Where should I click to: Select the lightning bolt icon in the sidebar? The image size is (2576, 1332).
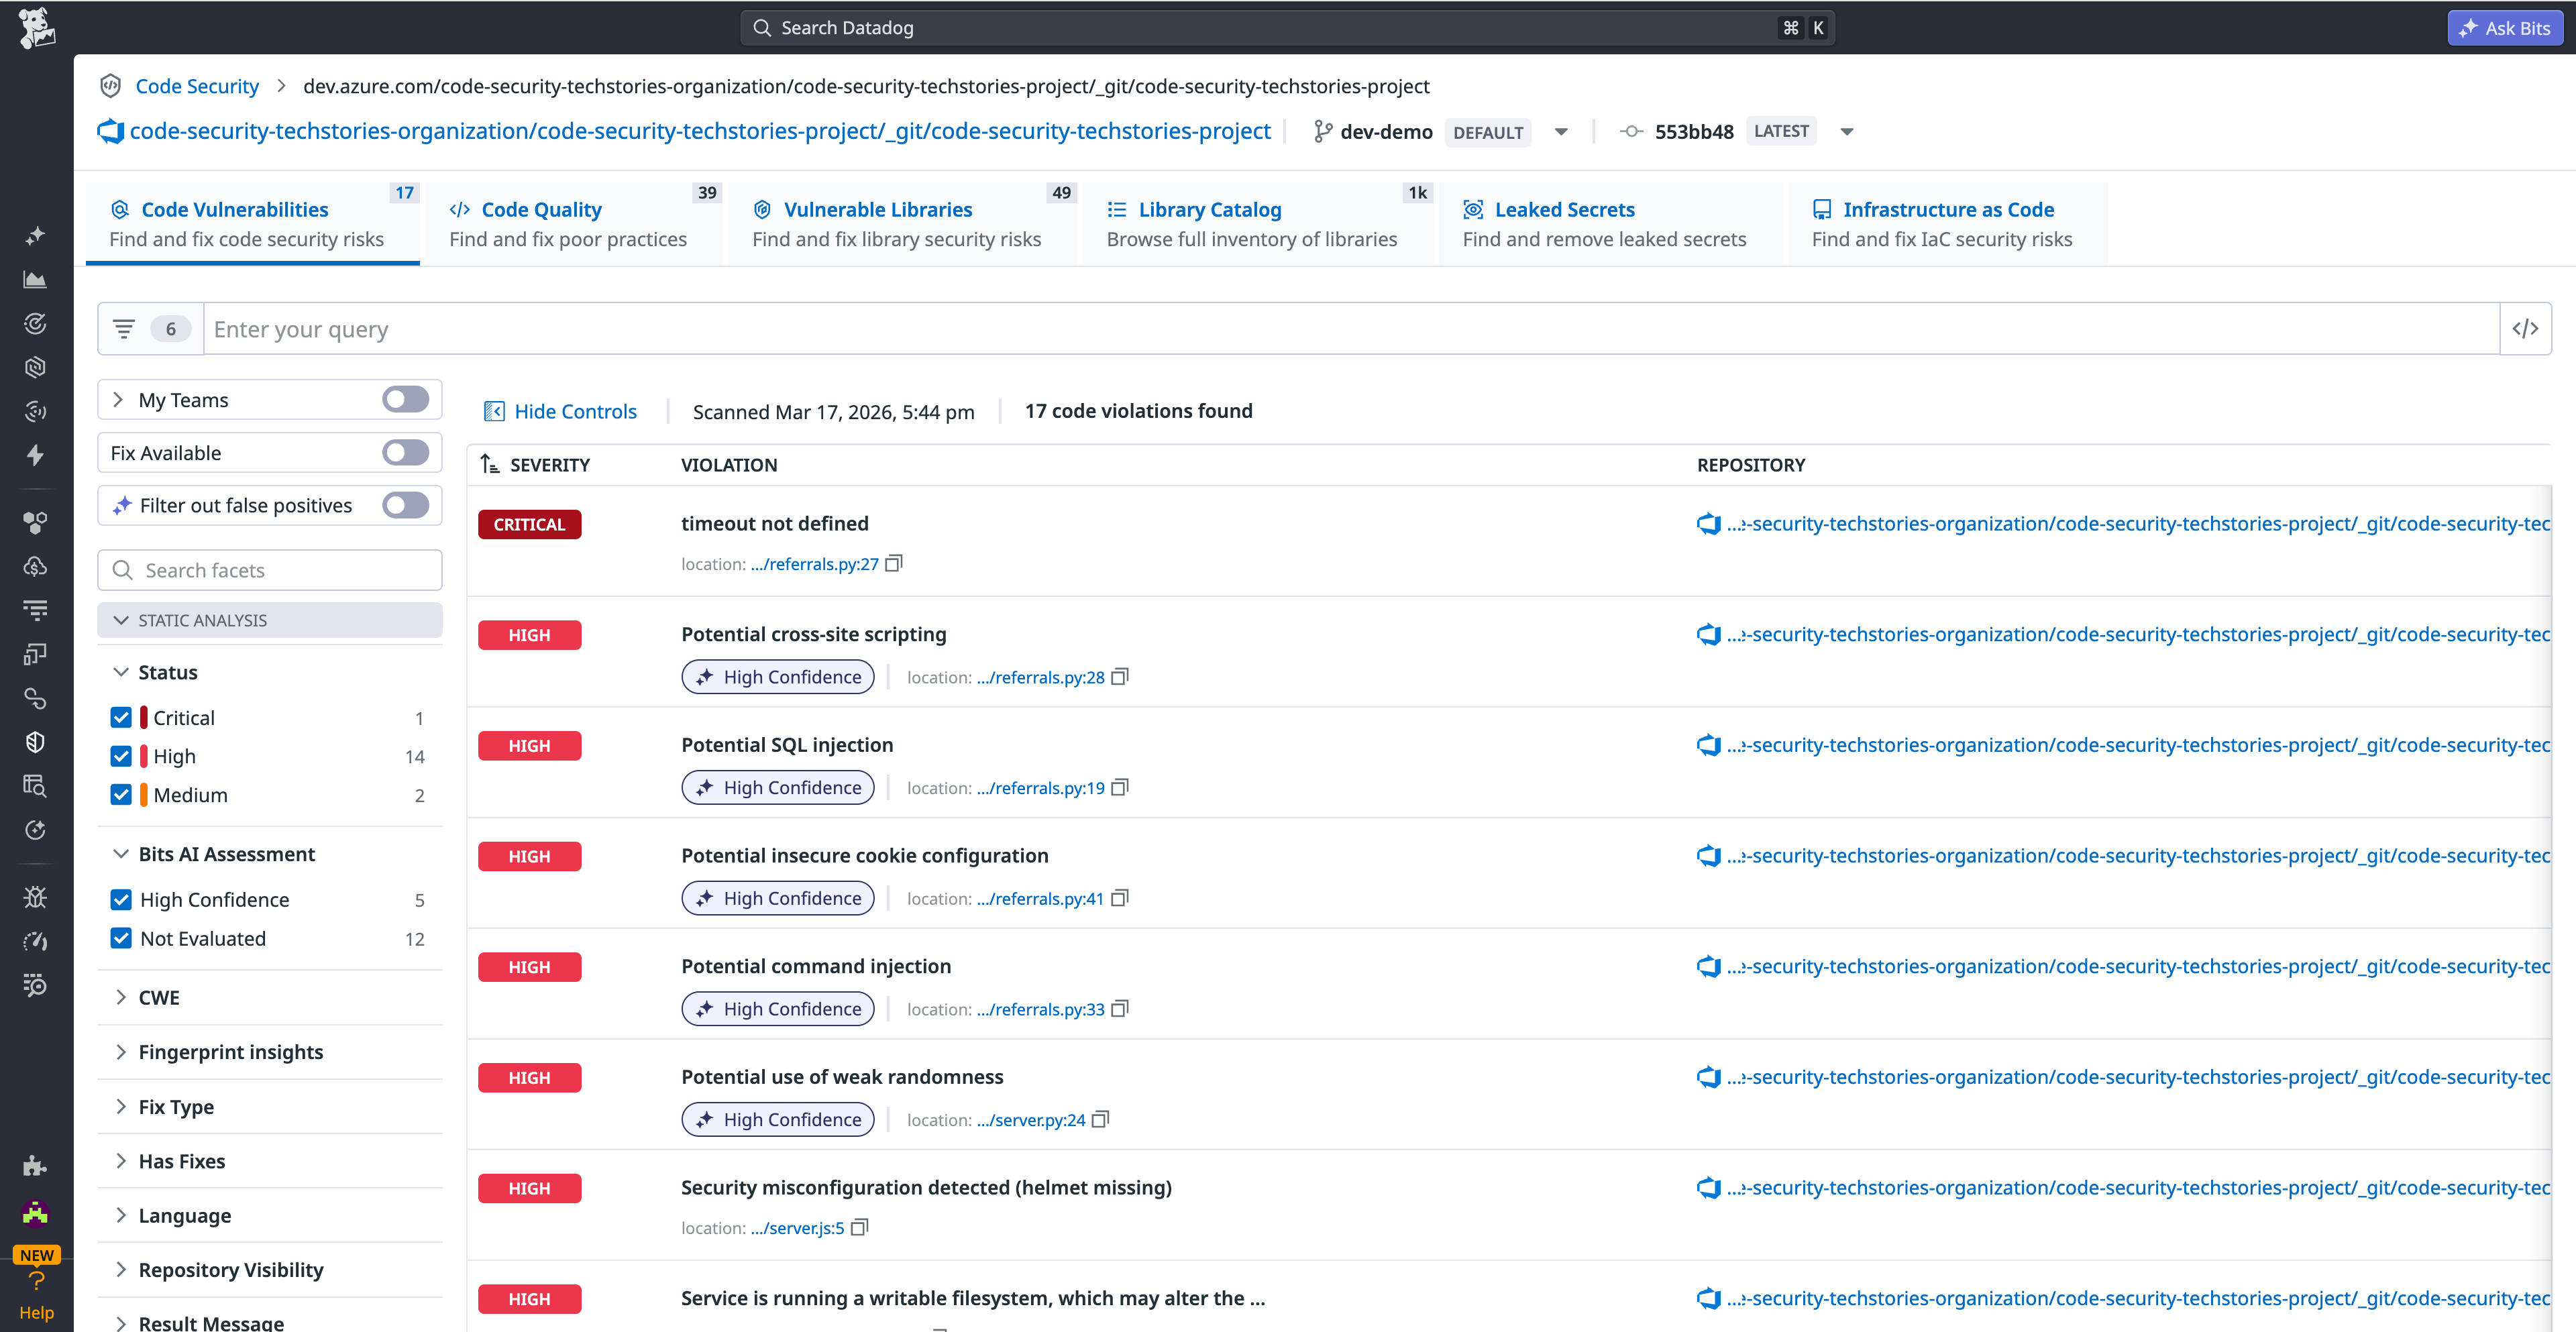pos(35,455)
